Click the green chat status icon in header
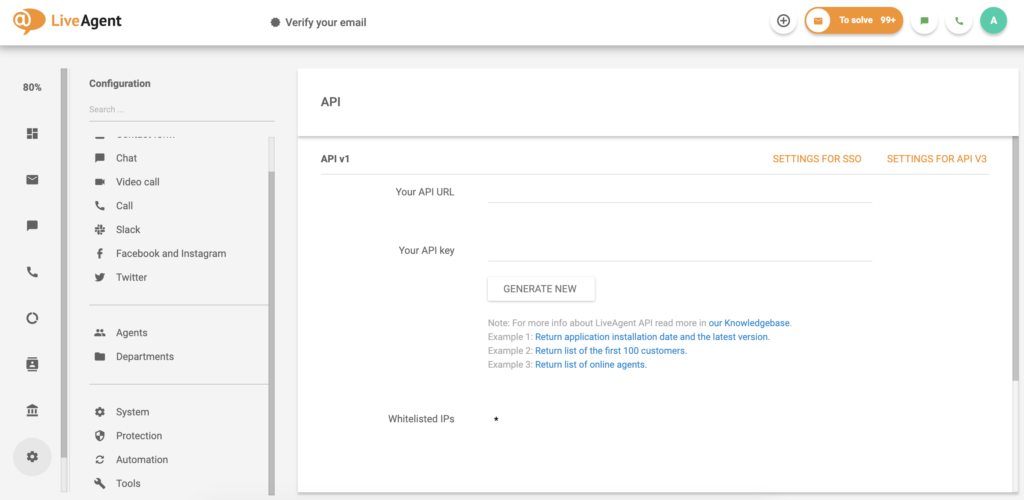 [924, 21]
